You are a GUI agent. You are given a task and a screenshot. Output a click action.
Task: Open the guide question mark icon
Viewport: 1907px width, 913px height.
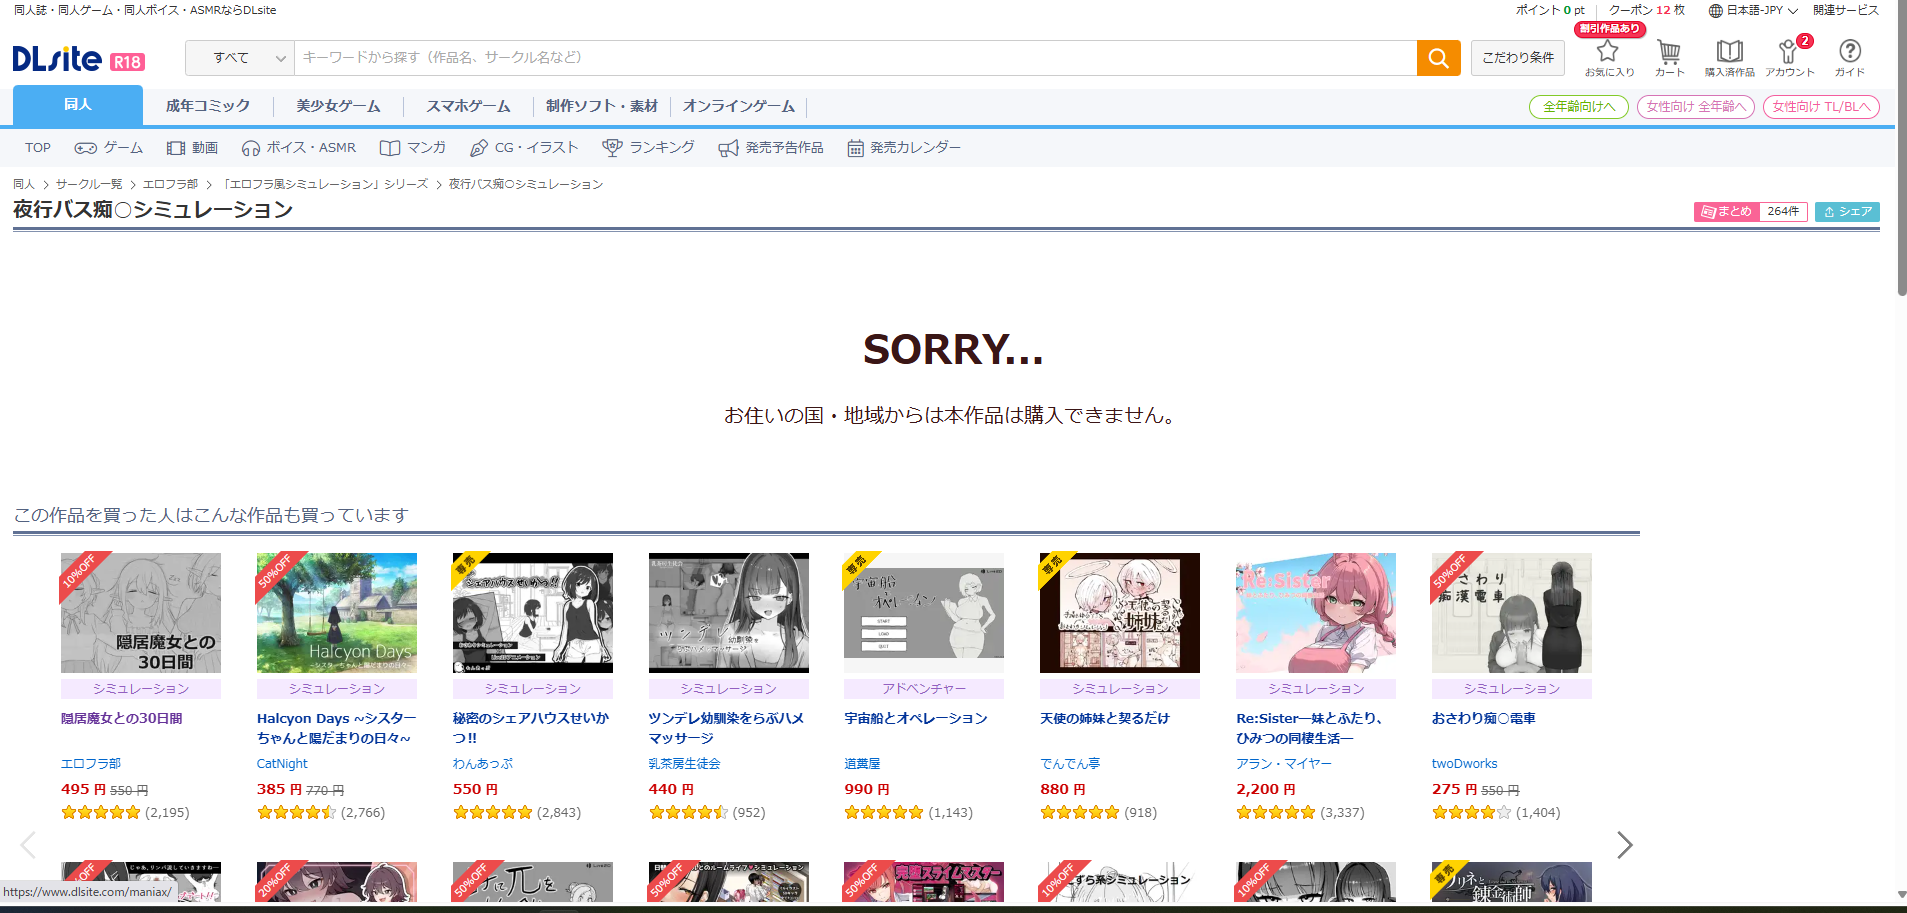pos(1849,56)
